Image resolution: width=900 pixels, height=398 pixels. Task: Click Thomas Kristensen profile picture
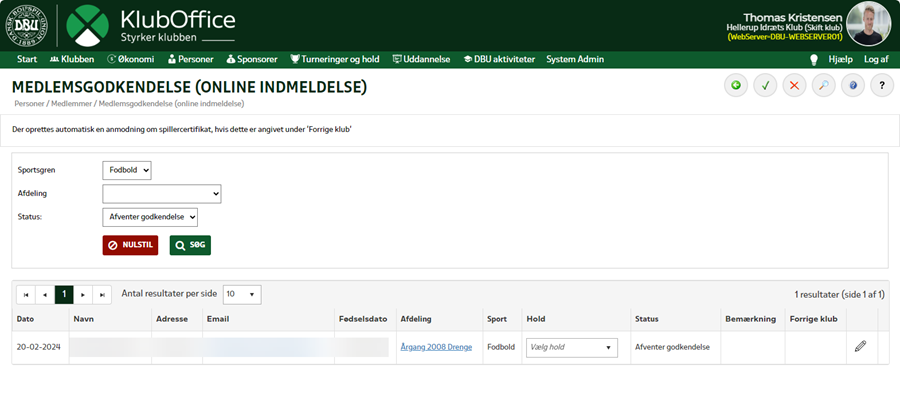tap(868, 24)
